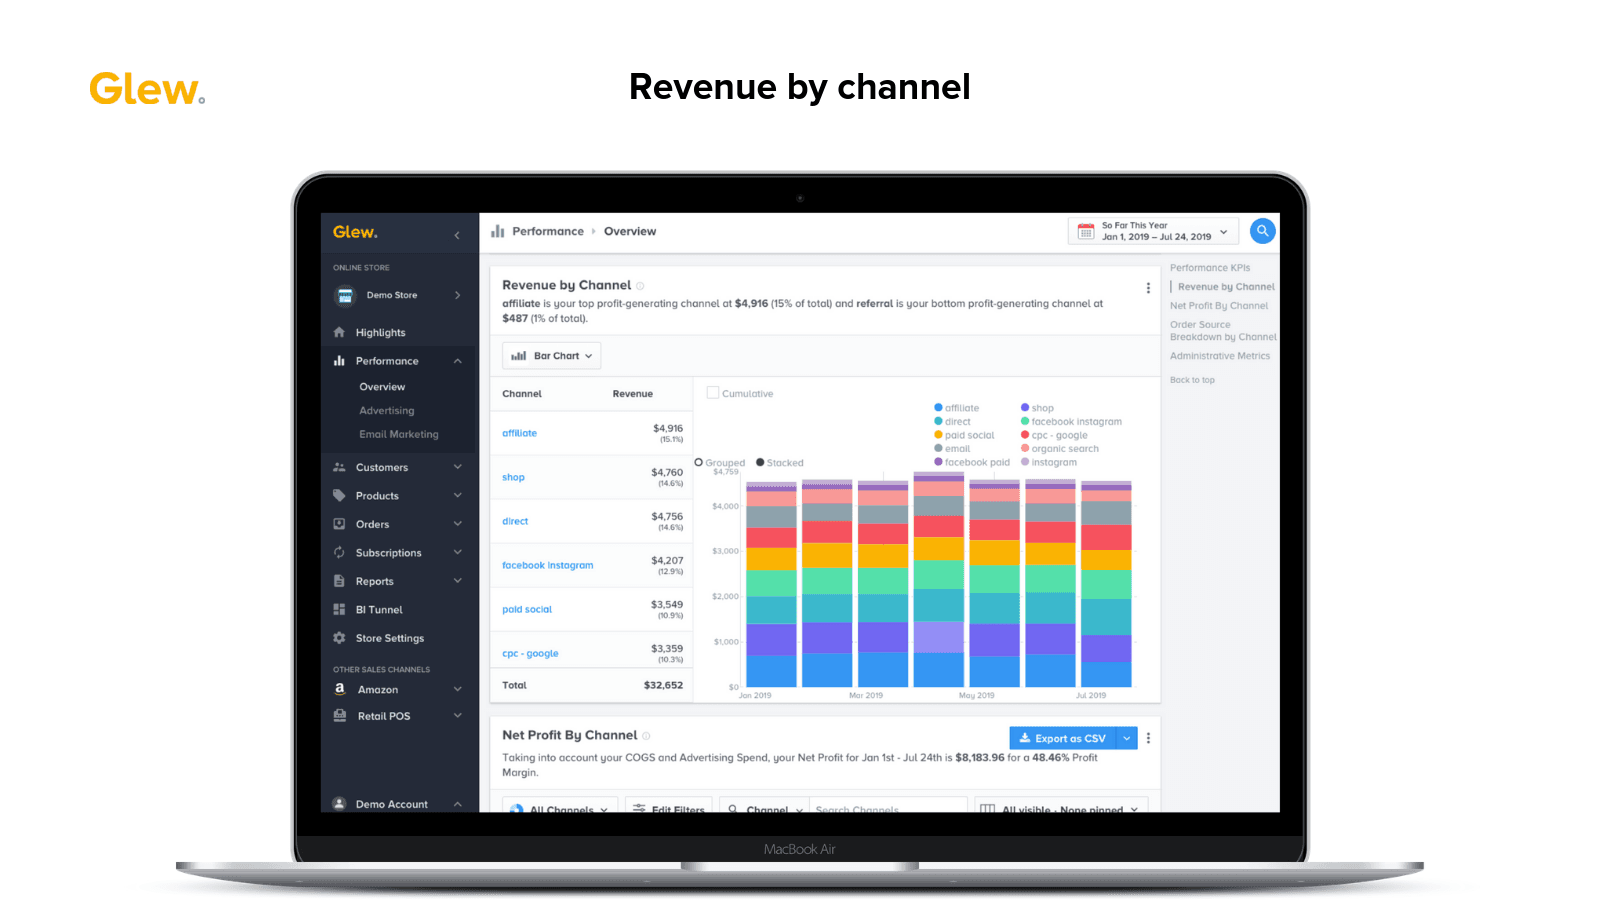
Task: Open the affiliate channel link
Action: [519, 432]
